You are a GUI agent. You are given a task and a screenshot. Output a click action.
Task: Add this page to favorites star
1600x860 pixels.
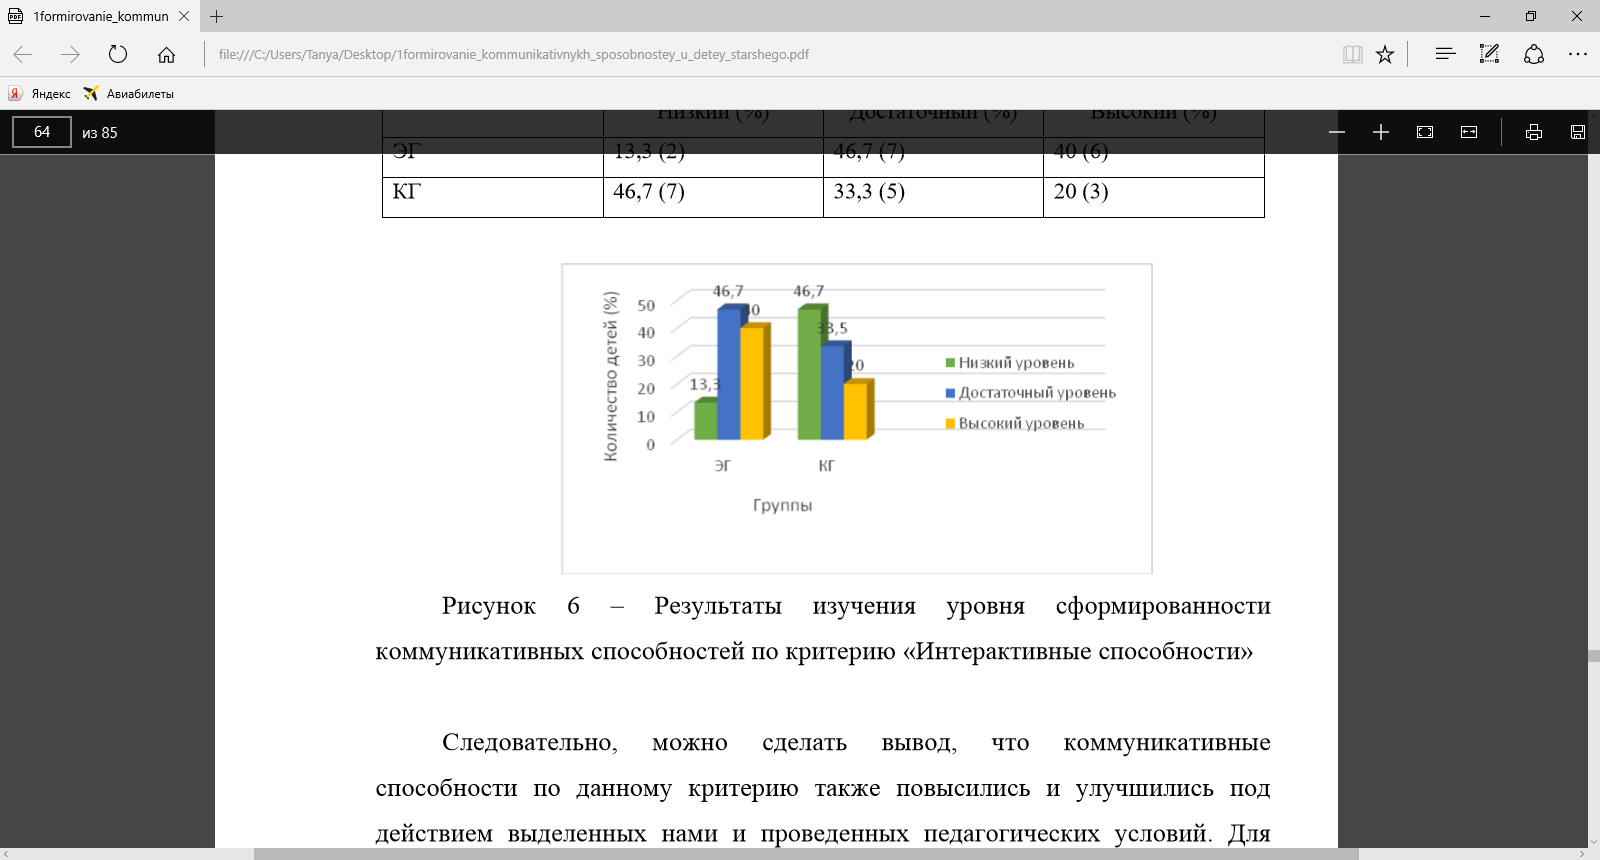1385,54
